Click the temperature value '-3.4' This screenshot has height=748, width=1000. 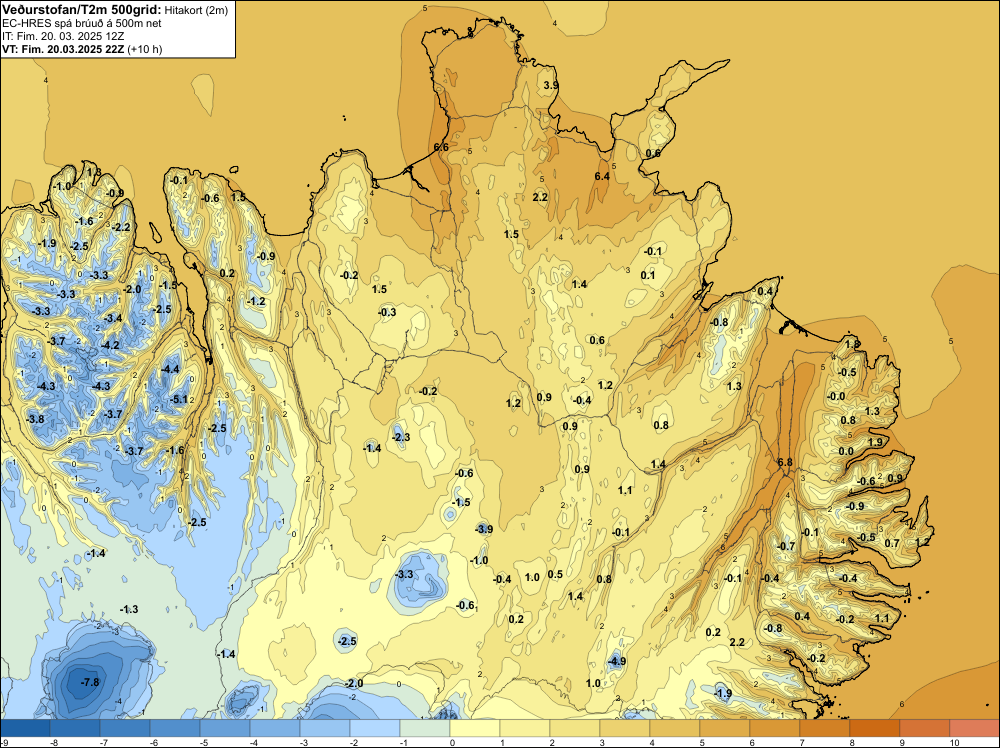coord(113,318)
